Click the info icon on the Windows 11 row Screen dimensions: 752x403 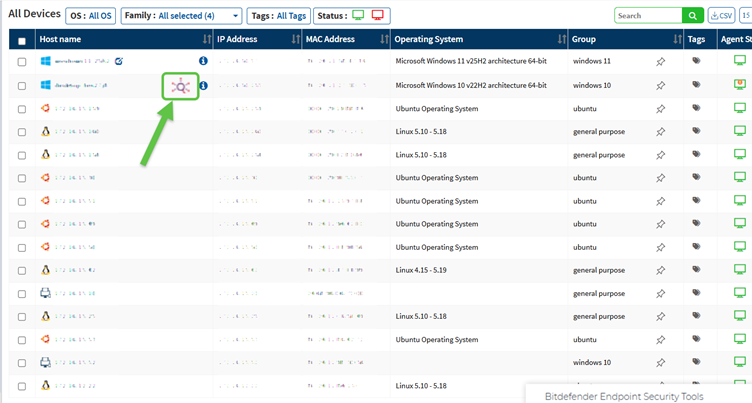(203, 61)
